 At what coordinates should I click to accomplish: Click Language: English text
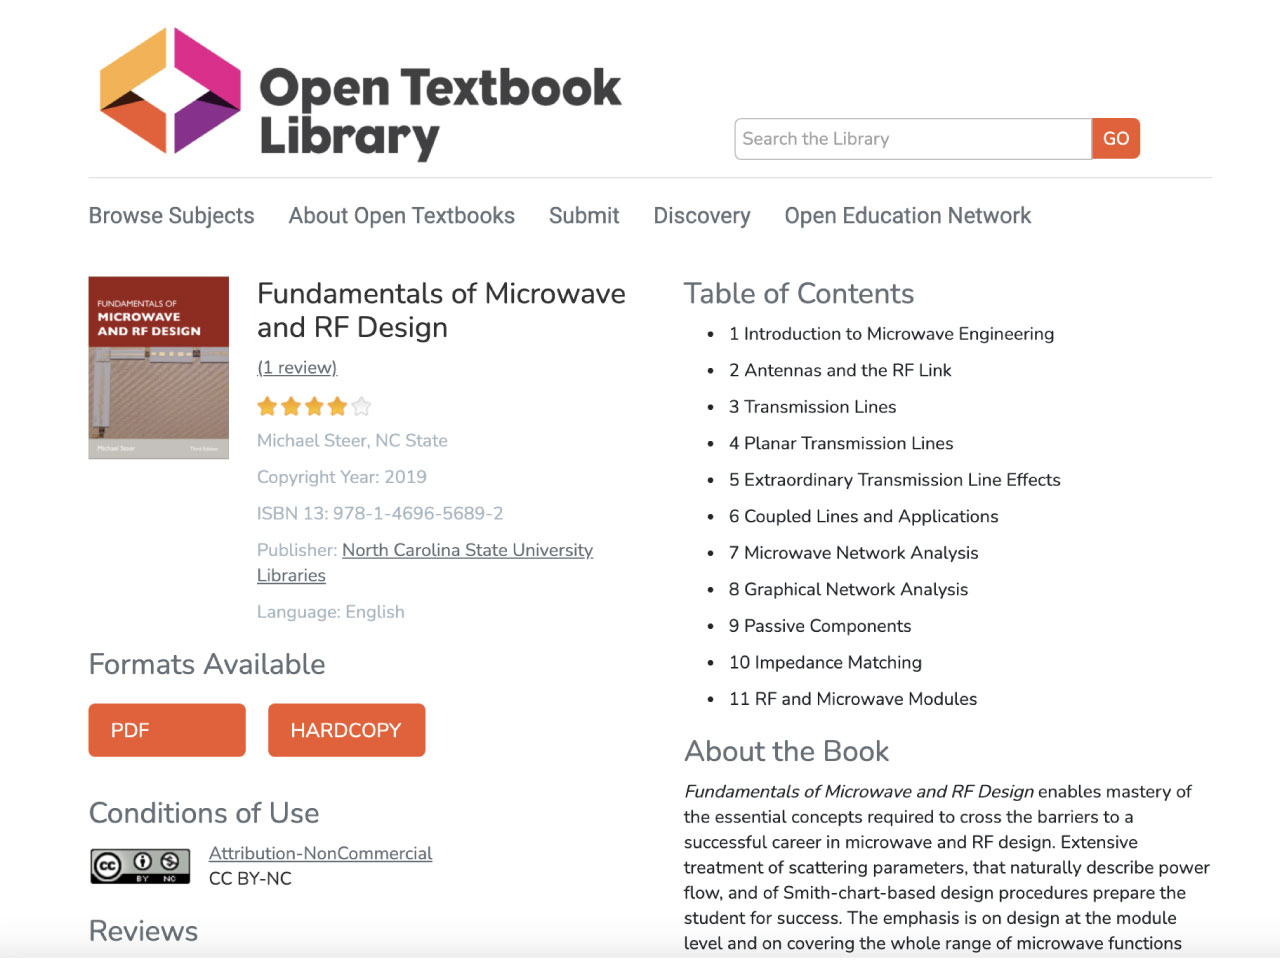(331, 612)
